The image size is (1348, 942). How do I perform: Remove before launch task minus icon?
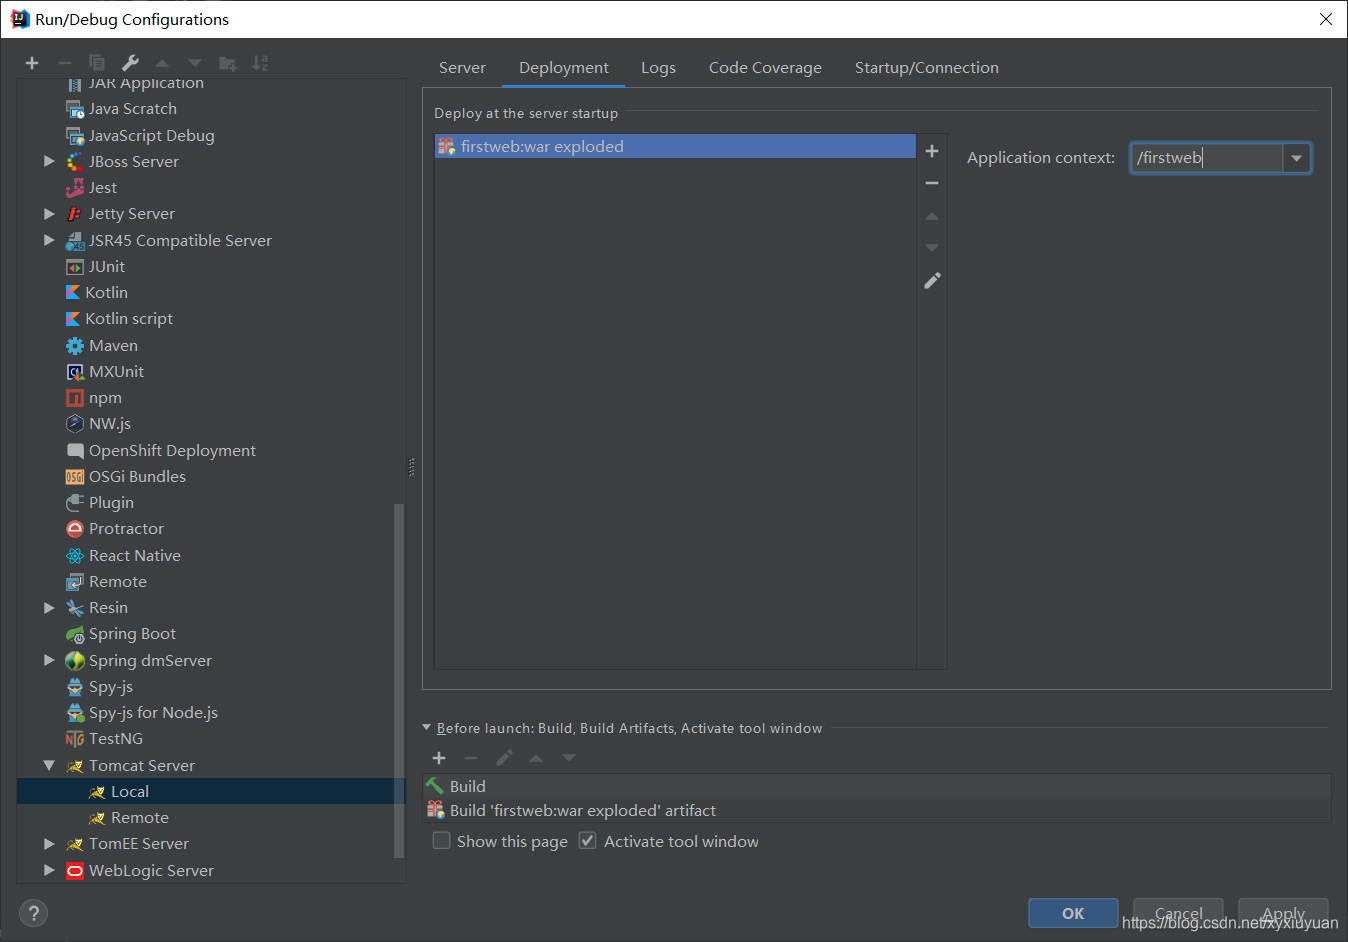pyautogui.click(x=471, y=758)
